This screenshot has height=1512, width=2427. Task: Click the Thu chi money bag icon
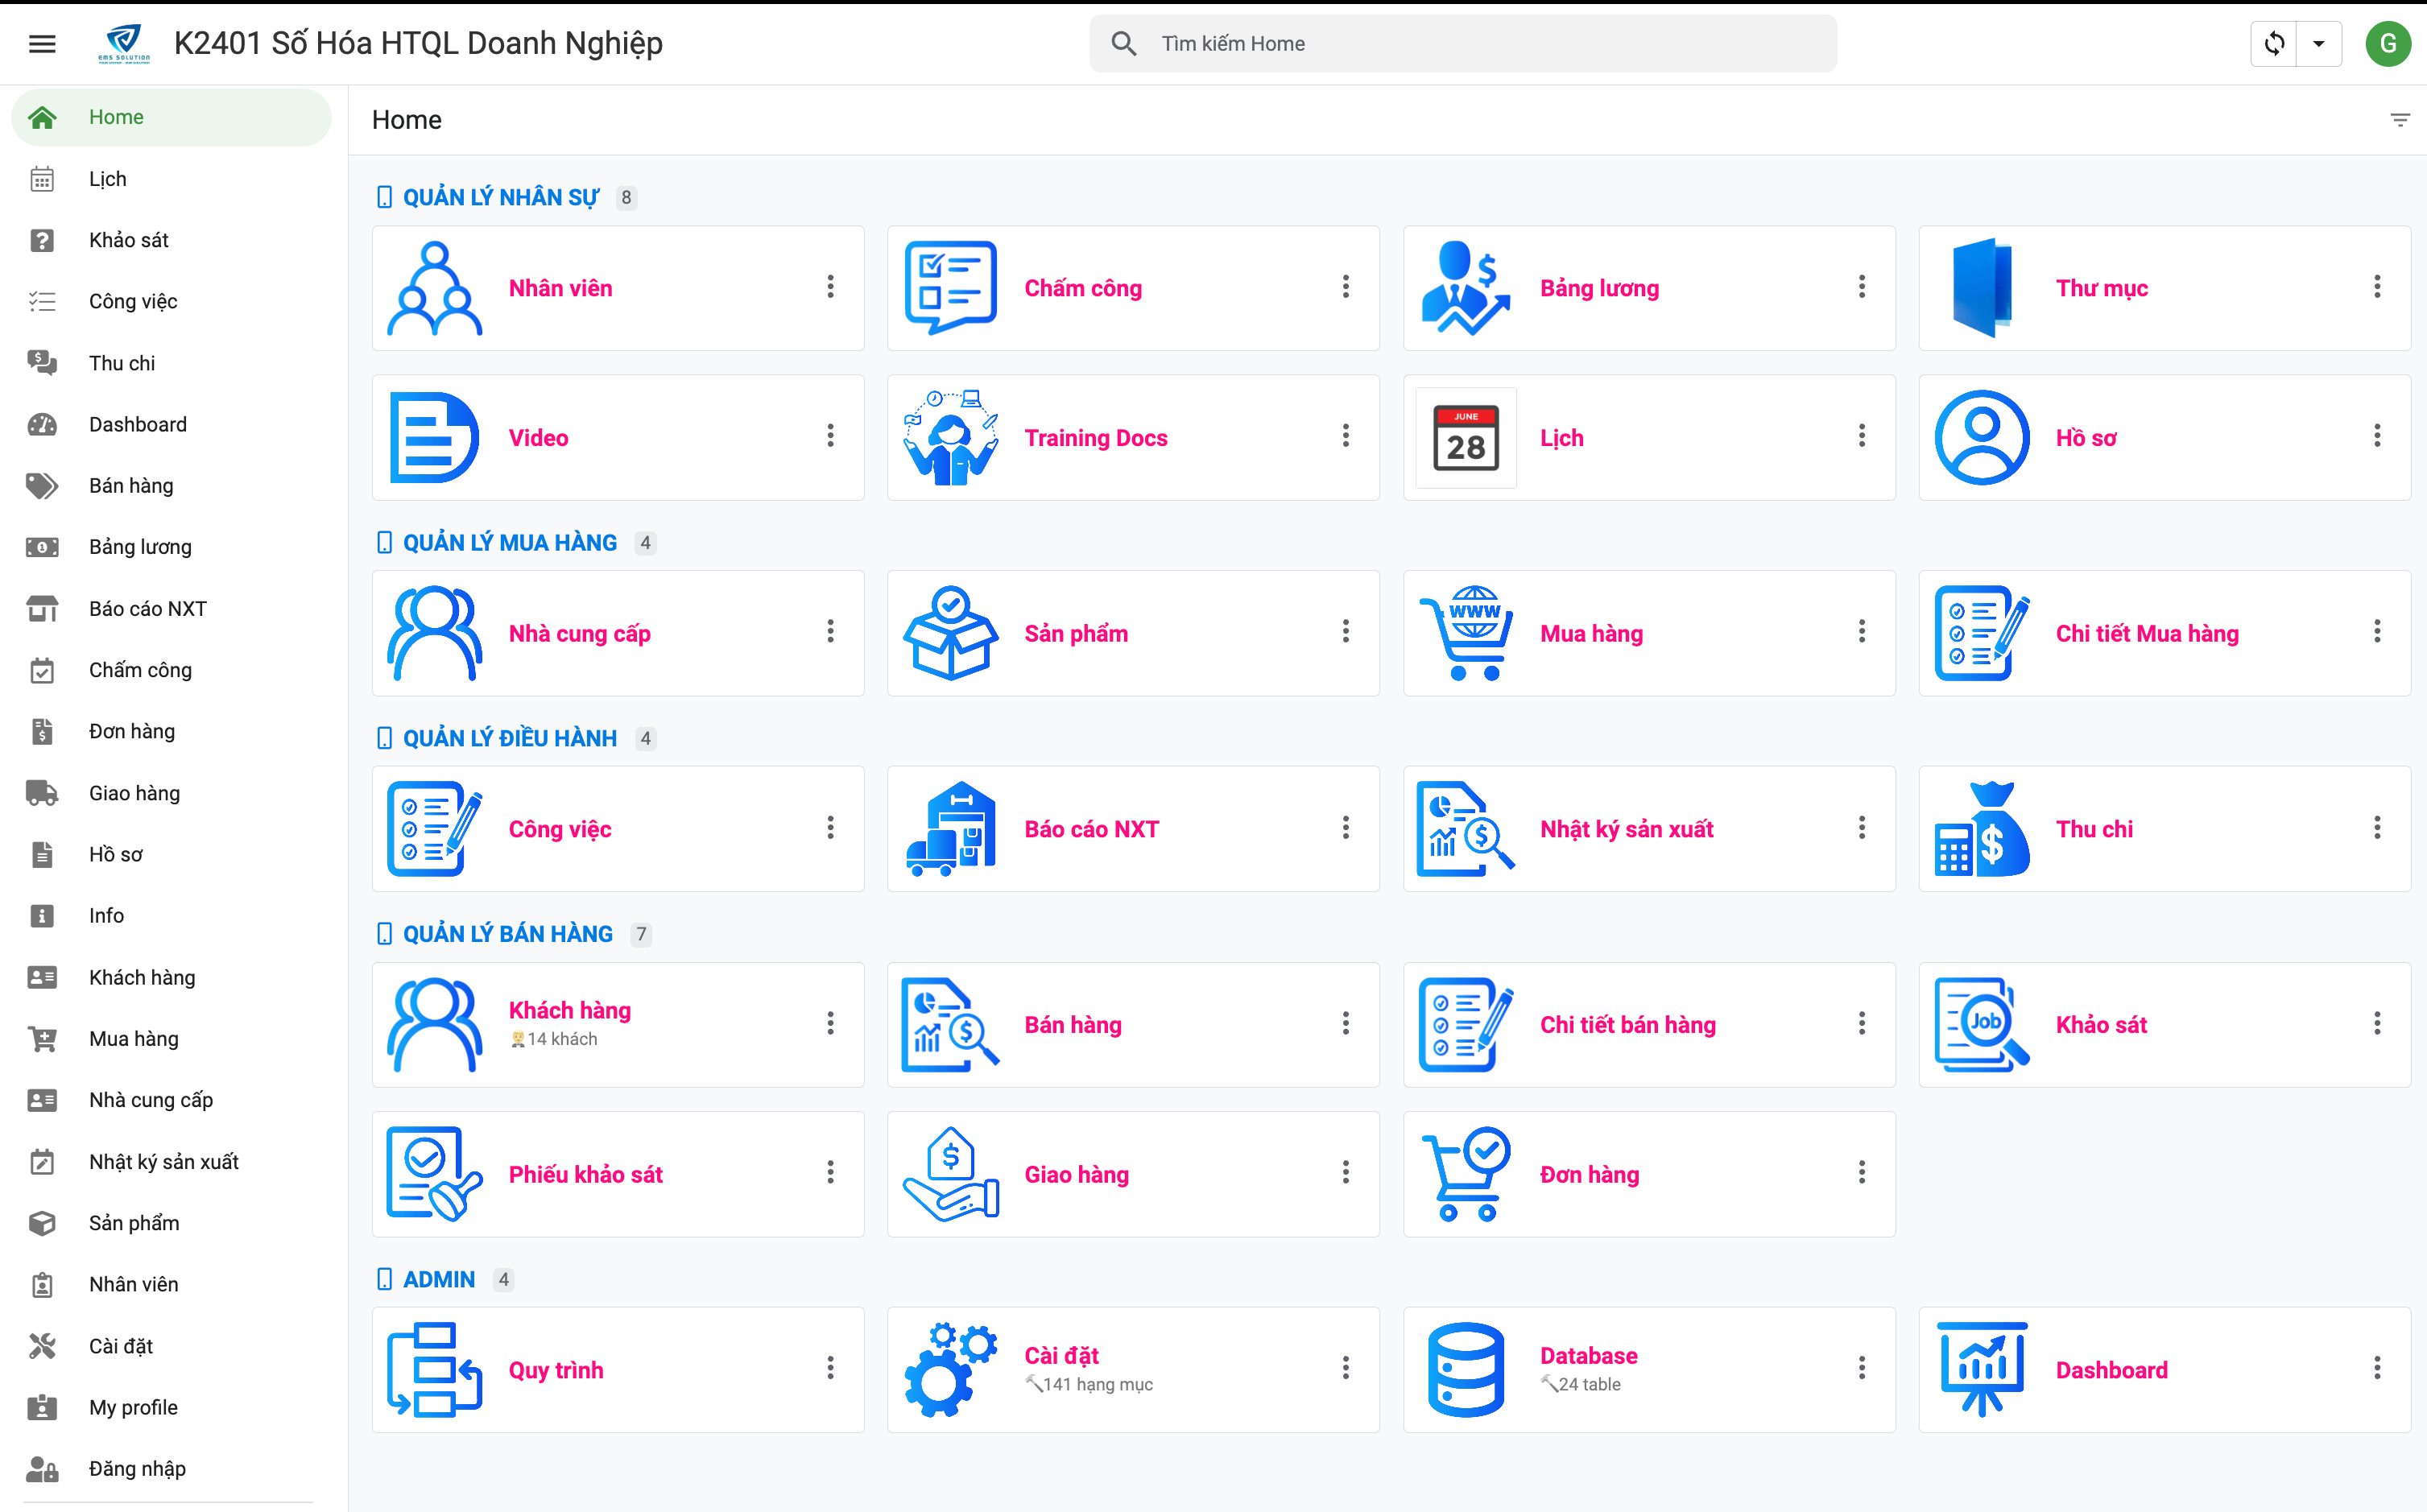(x=1981, y=828)
